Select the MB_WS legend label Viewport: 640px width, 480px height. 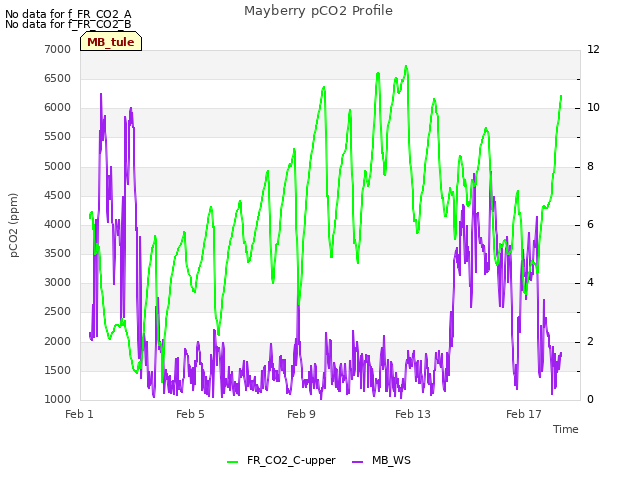(x=391, y=460)
